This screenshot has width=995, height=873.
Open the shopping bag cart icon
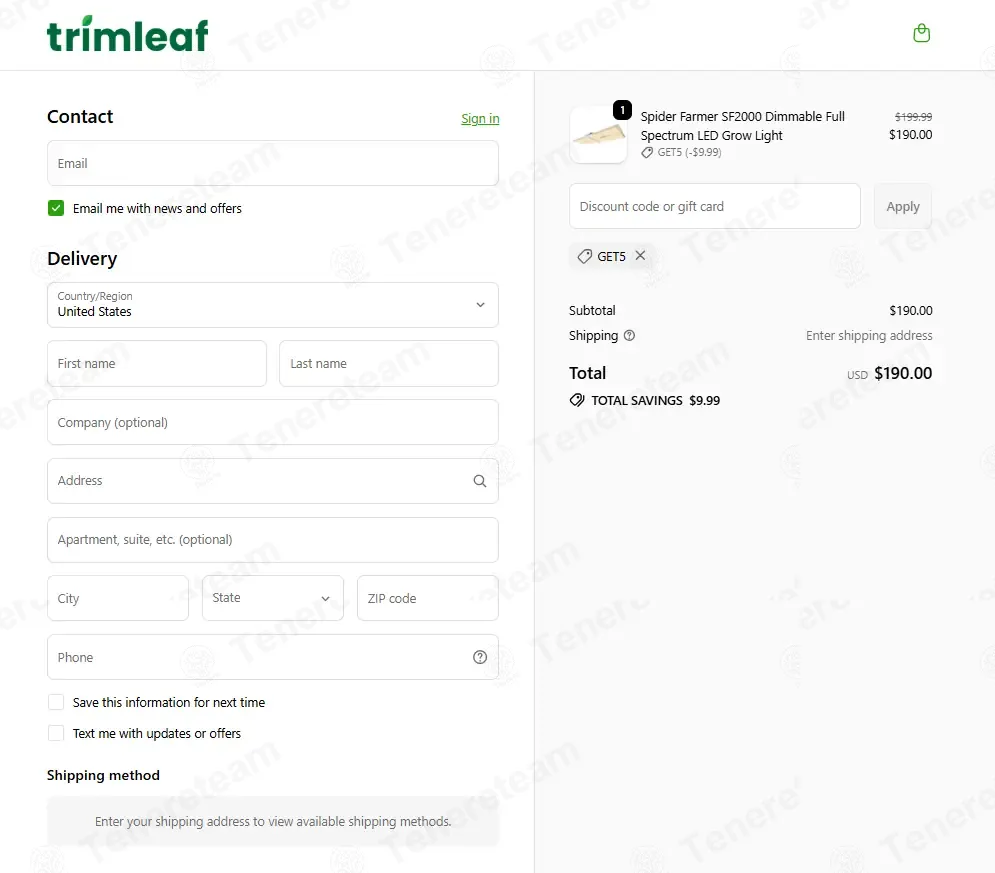921,33
